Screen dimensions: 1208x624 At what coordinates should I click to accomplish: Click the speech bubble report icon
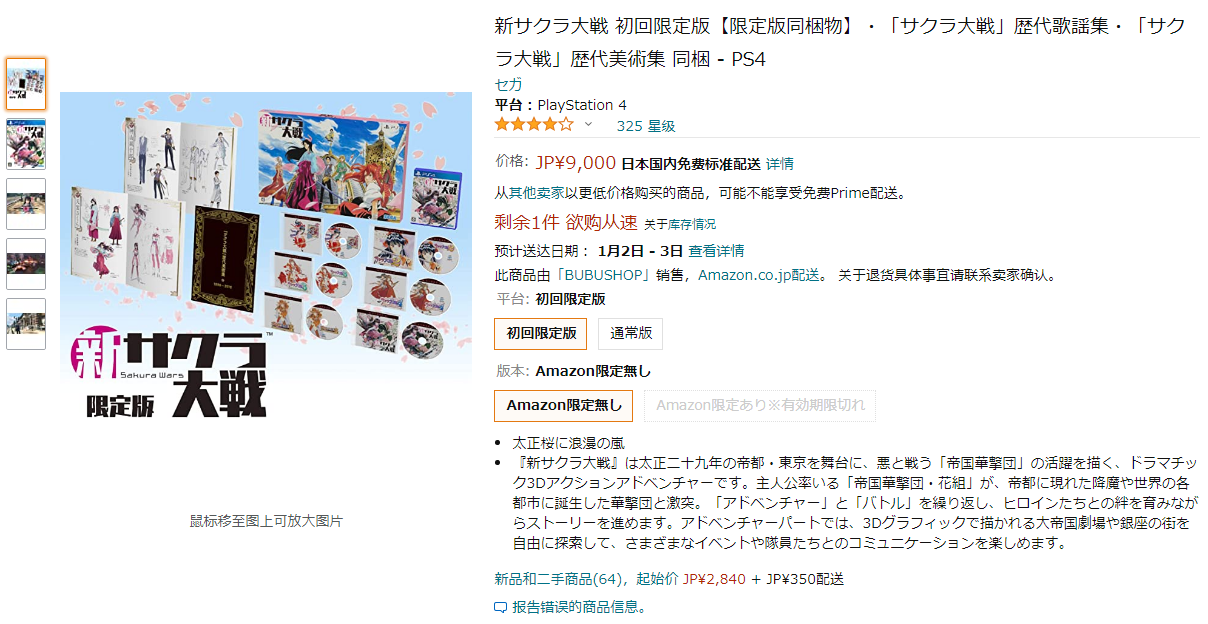pos(501,607)
